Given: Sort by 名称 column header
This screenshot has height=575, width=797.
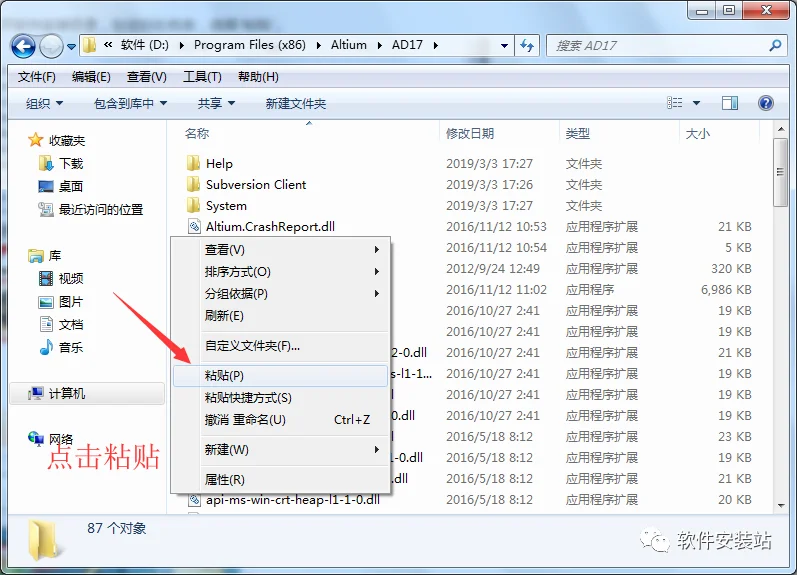Looking at the screenshot, I should [x=197, y=134].
